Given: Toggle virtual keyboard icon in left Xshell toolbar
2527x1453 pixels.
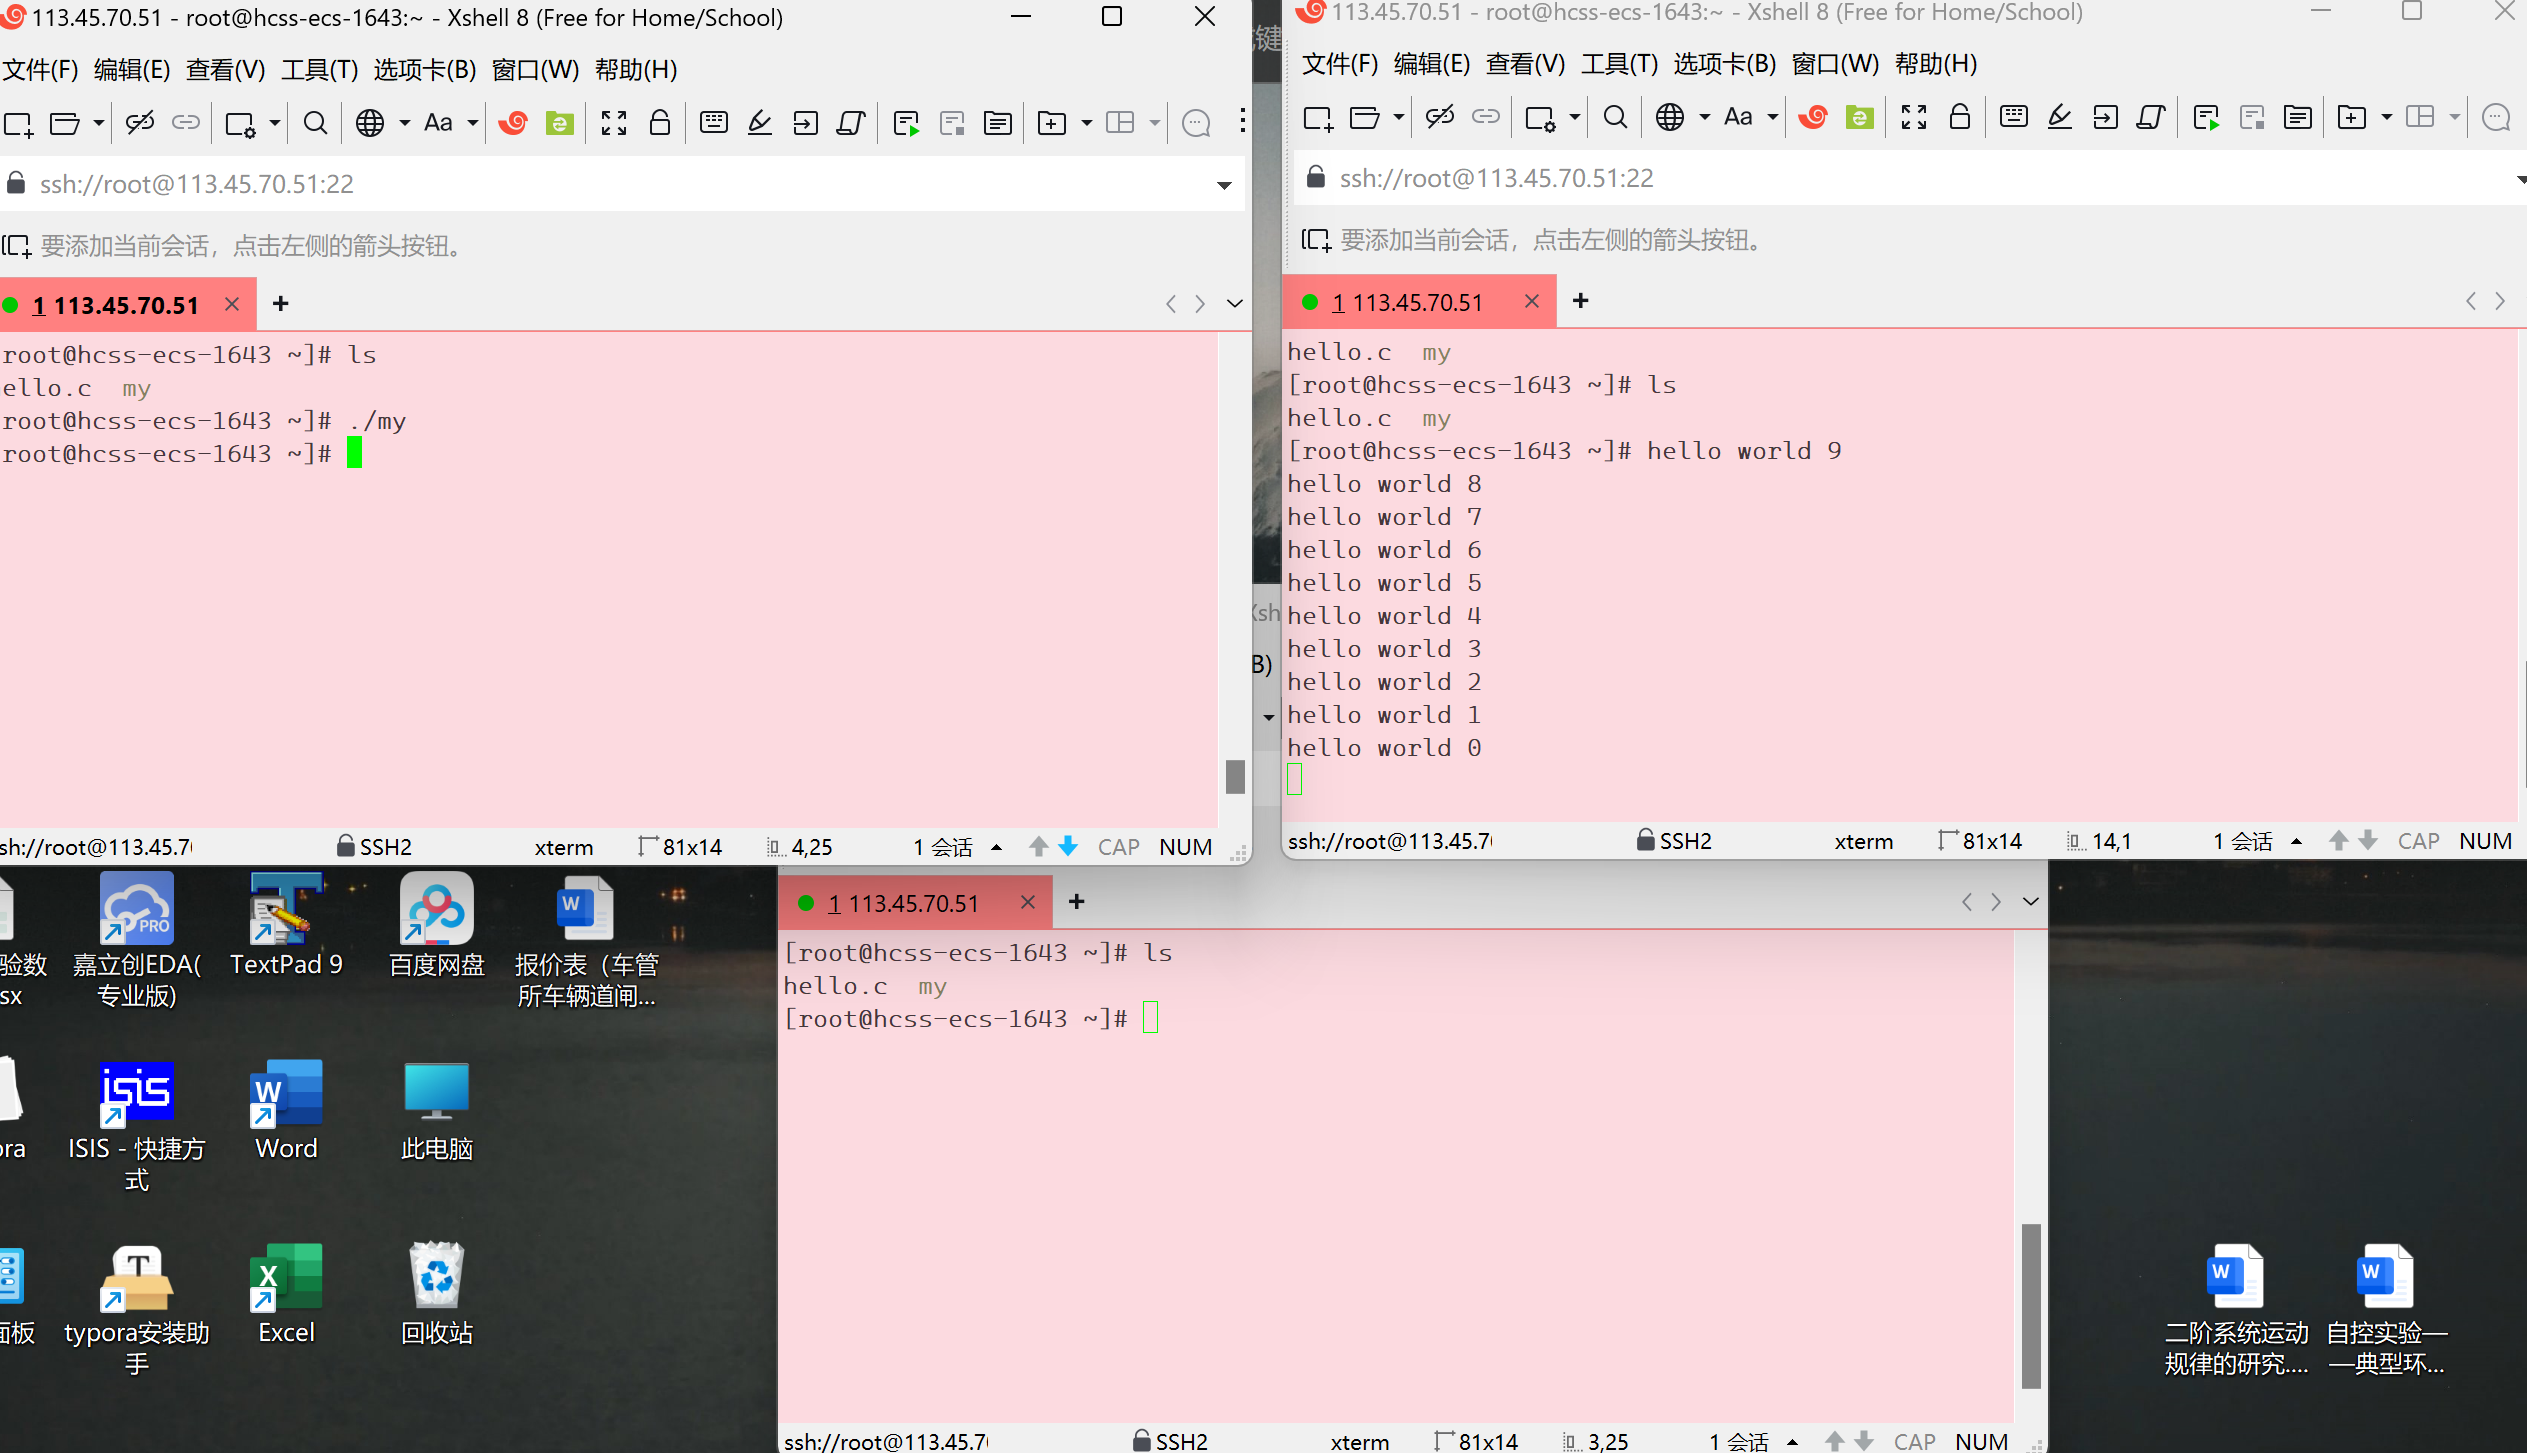Looking at the screenshot, I should [x=713, y=123].
